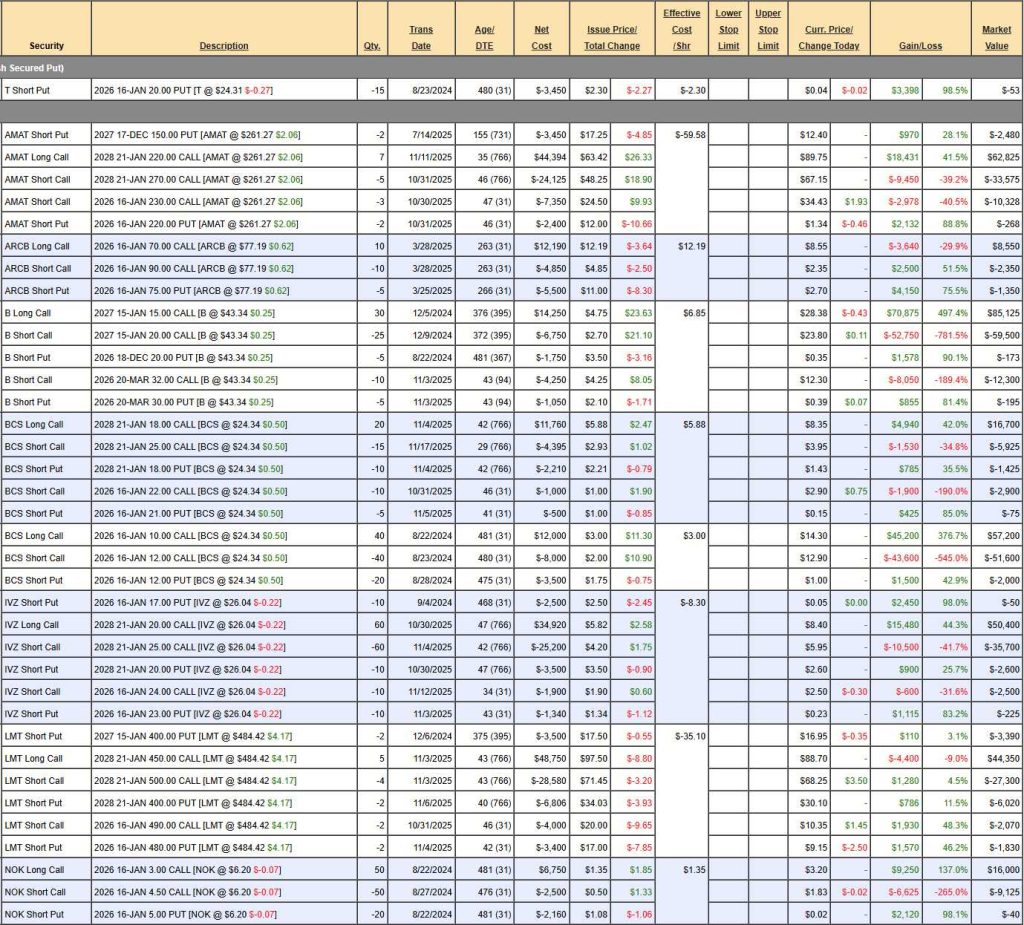Click the Net Cost column header
This screenshot has height=925, width=1024.
(x=541, y=37)
